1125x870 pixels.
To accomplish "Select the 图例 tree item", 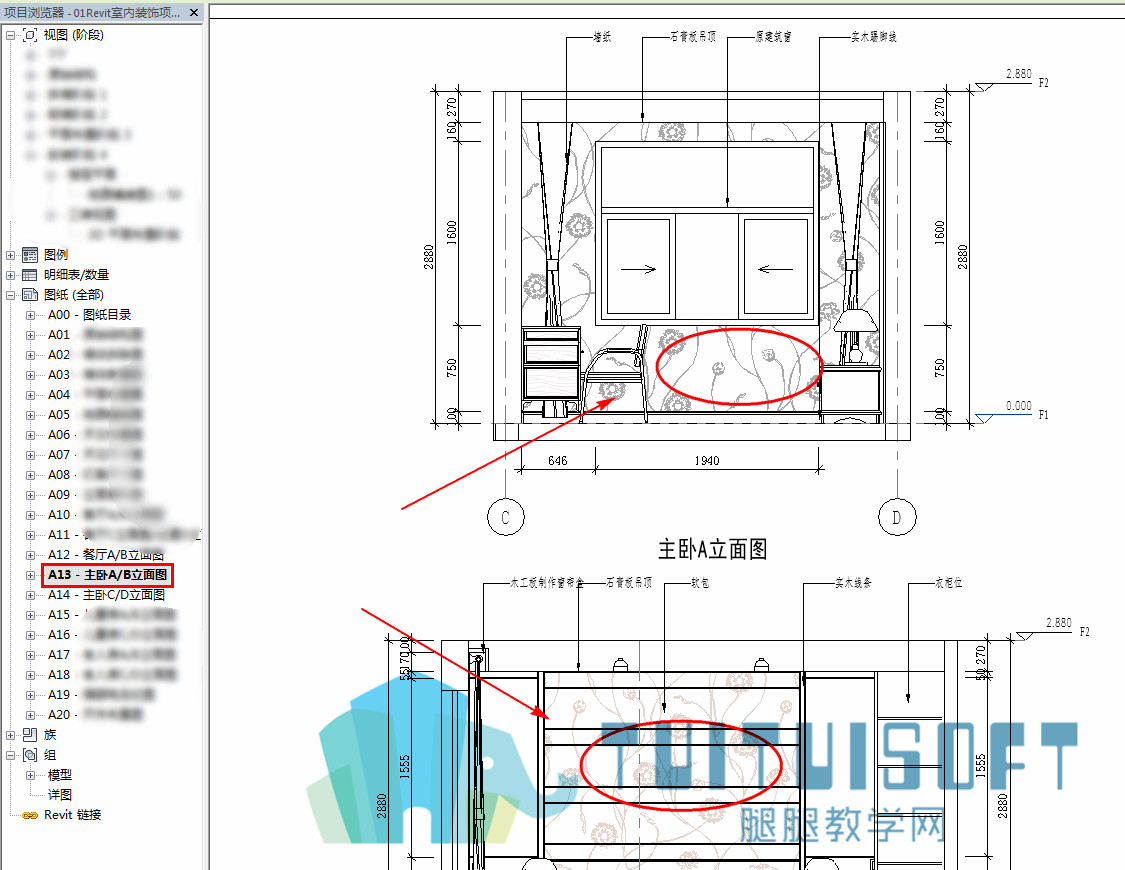I will (x=56, y=255).
